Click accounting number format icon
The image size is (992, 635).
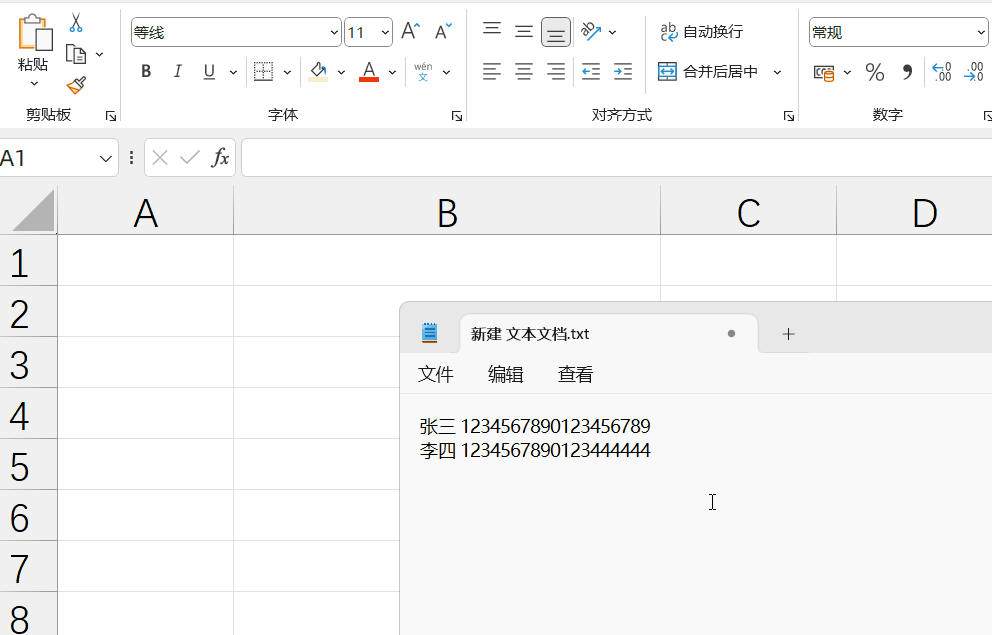coord(824,73)
